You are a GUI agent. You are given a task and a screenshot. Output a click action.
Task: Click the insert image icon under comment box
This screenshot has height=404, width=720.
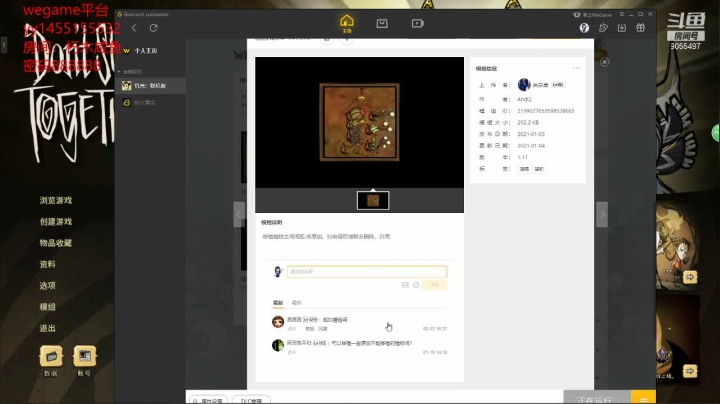pyautogui.click(x=405, y=285)
